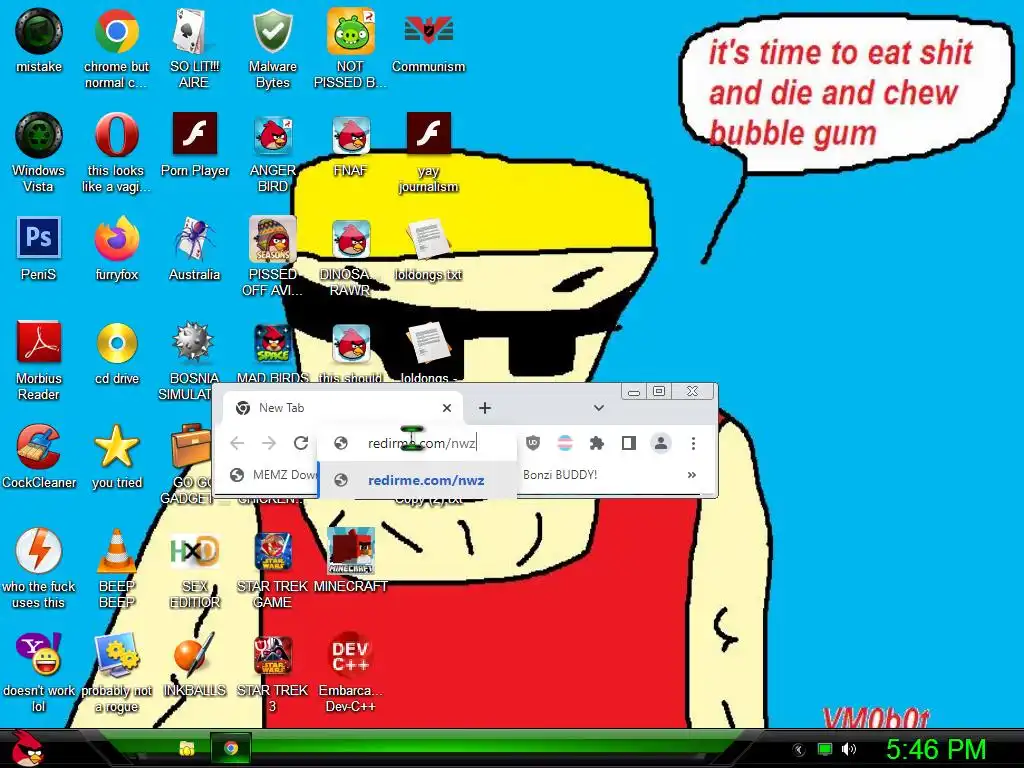Click the address bar with redirme.com/nwz
1024x768 pixels.
click(418, 443)
